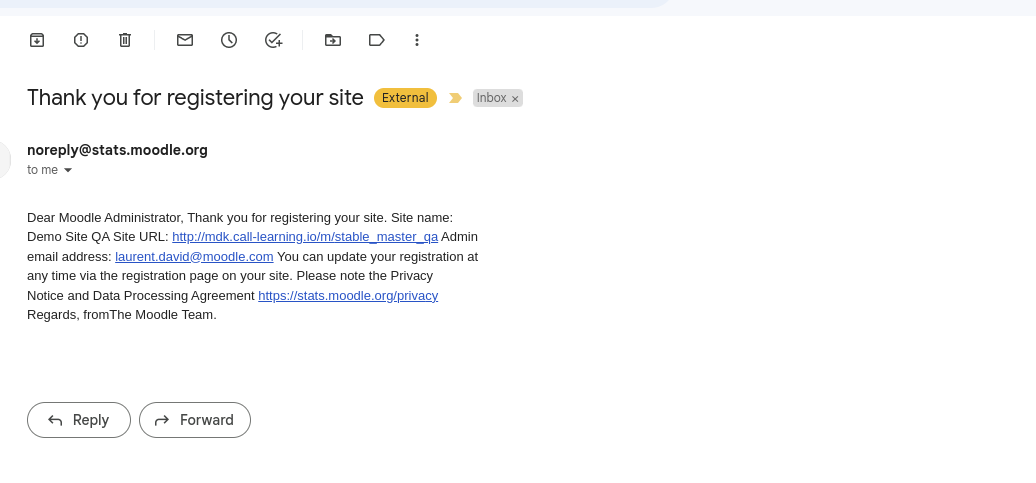Click the Reply button
The image size is (1036, 483).
click(x=79, y=420)
